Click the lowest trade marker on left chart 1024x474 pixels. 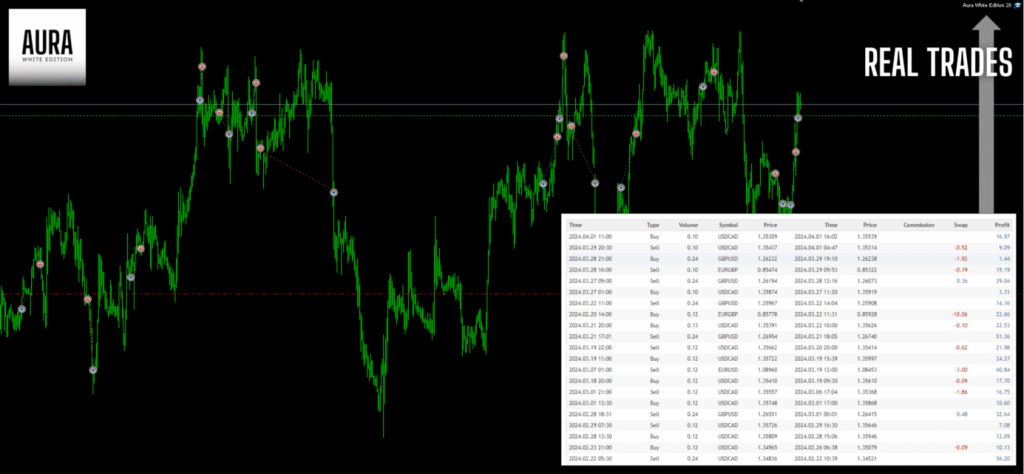93,369
